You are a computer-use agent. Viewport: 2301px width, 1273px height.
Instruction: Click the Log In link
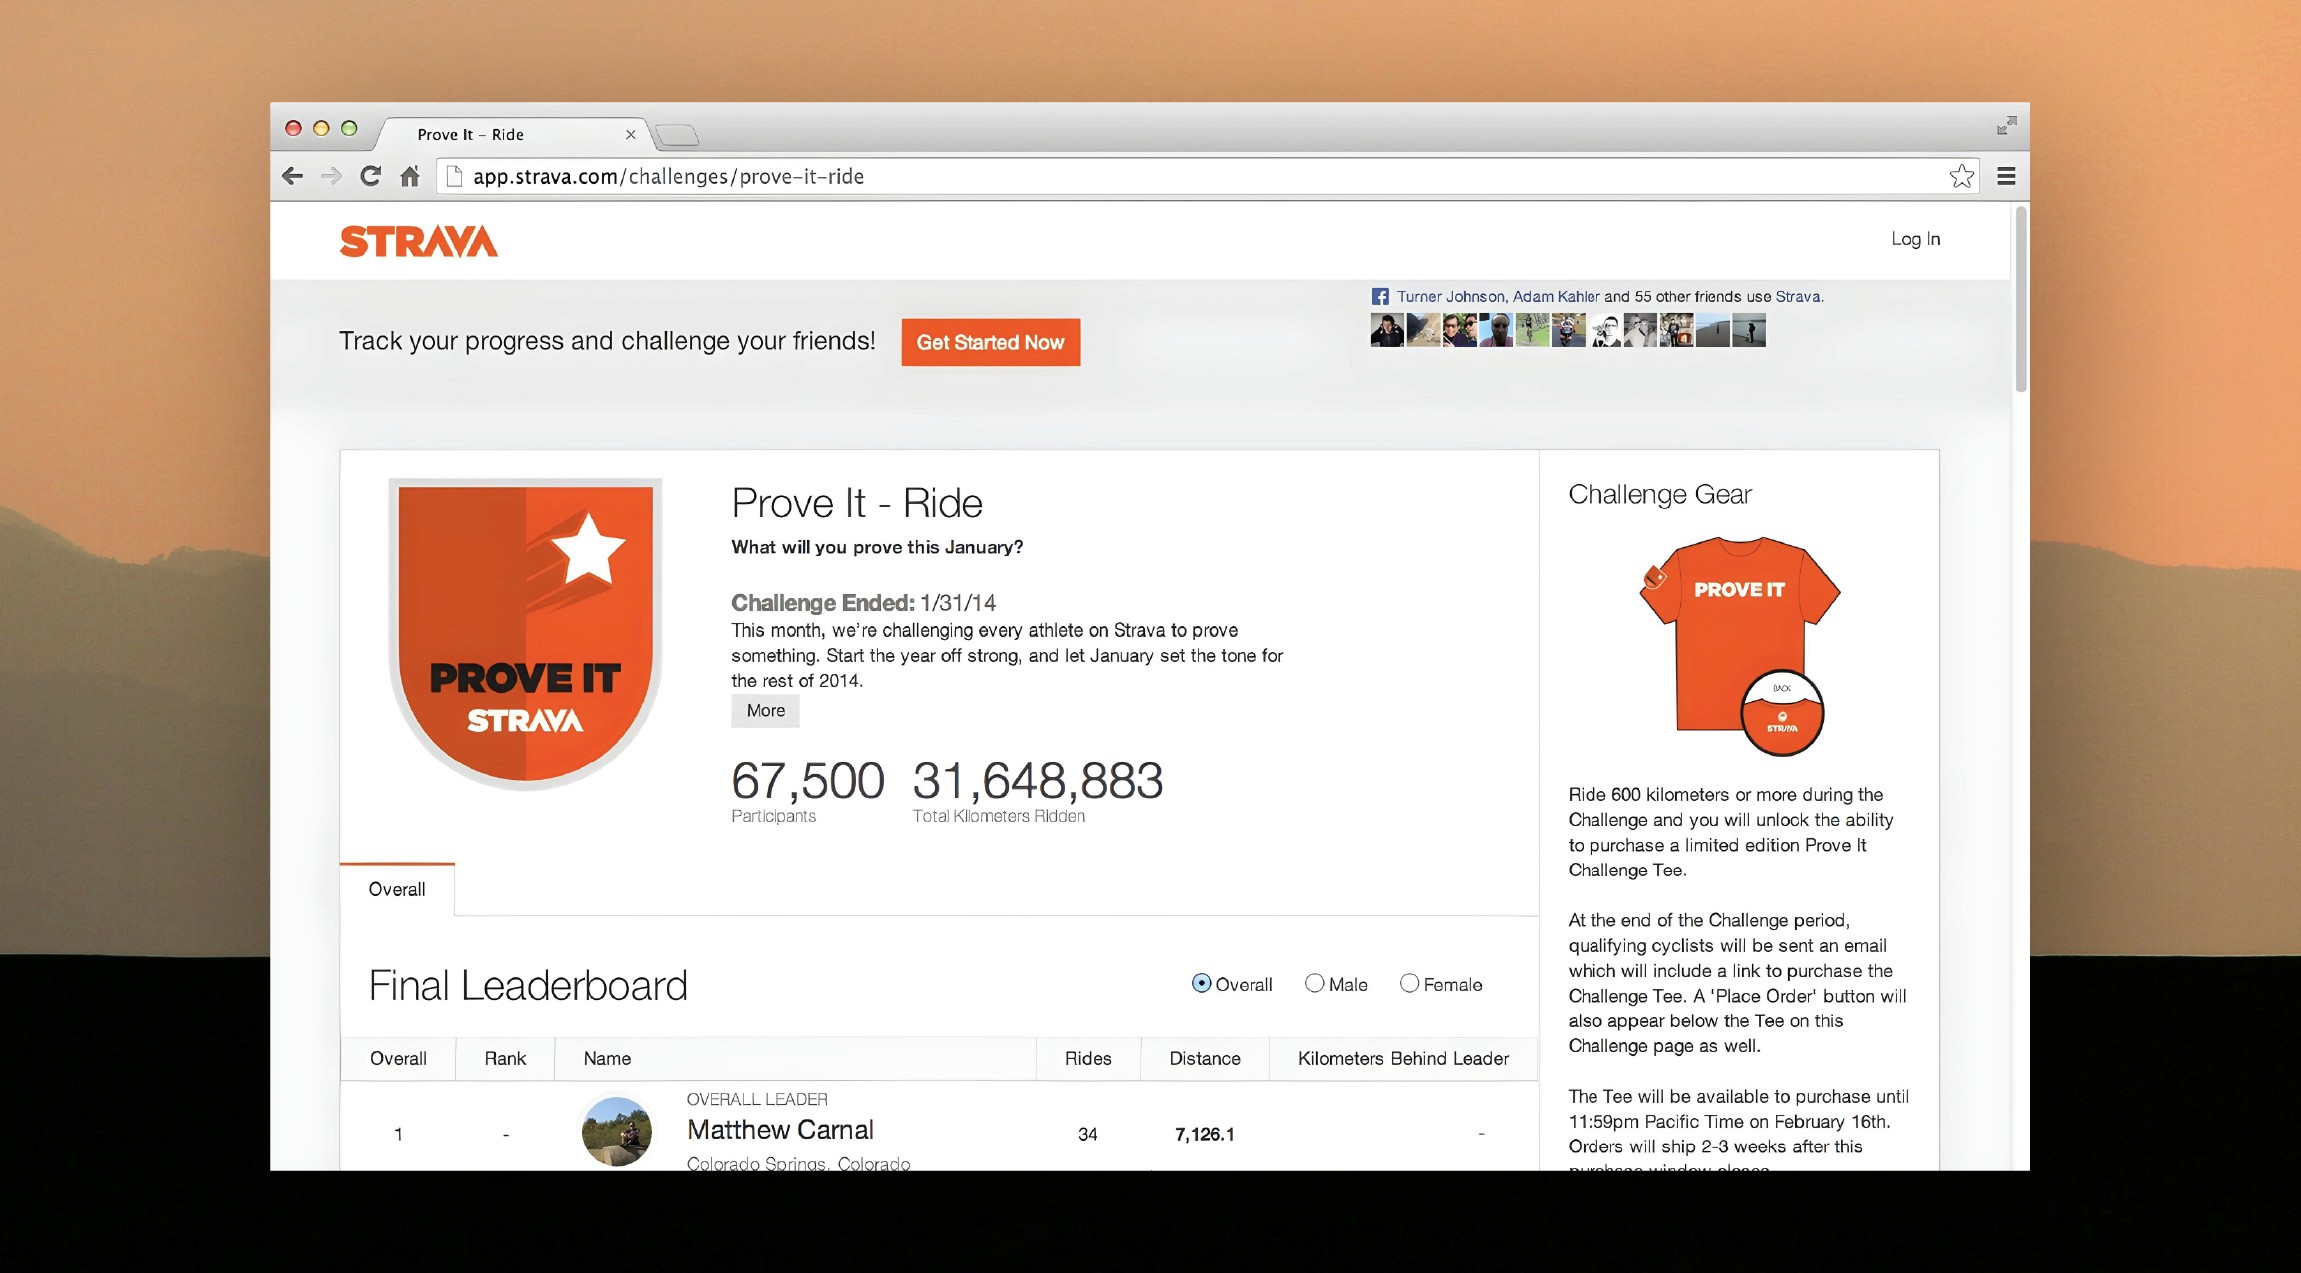(x=1915, y=239)
